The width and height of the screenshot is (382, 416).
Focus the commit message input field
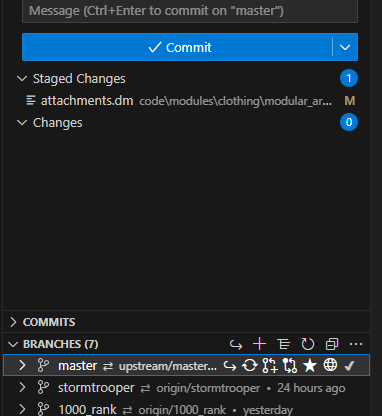click(190, 11)
